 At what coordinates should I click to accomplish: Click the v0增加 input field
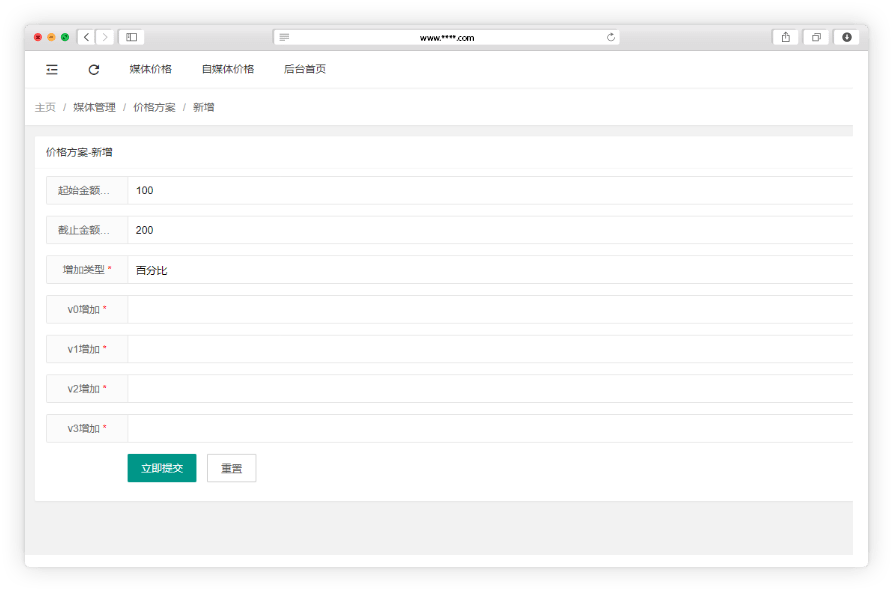[490, 310]
